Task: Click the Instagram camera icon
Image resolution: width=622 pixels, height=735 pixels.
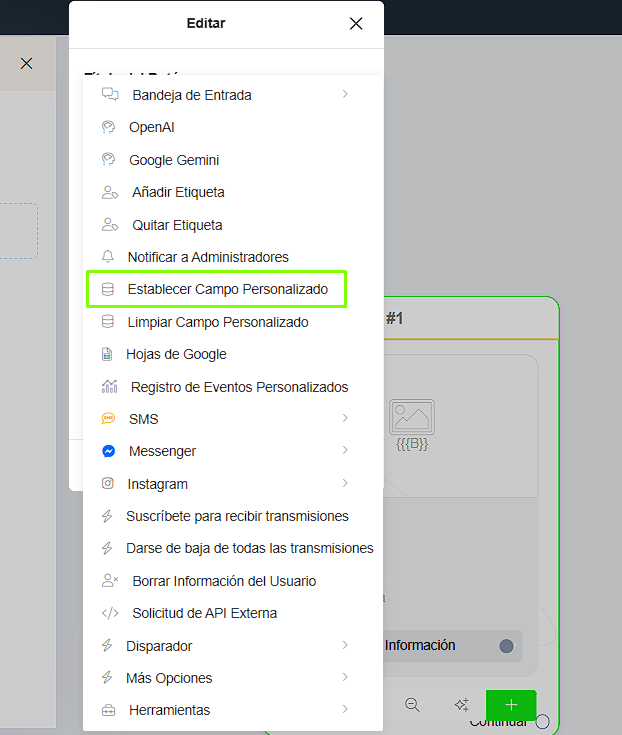Action: [x=108, y=483]
